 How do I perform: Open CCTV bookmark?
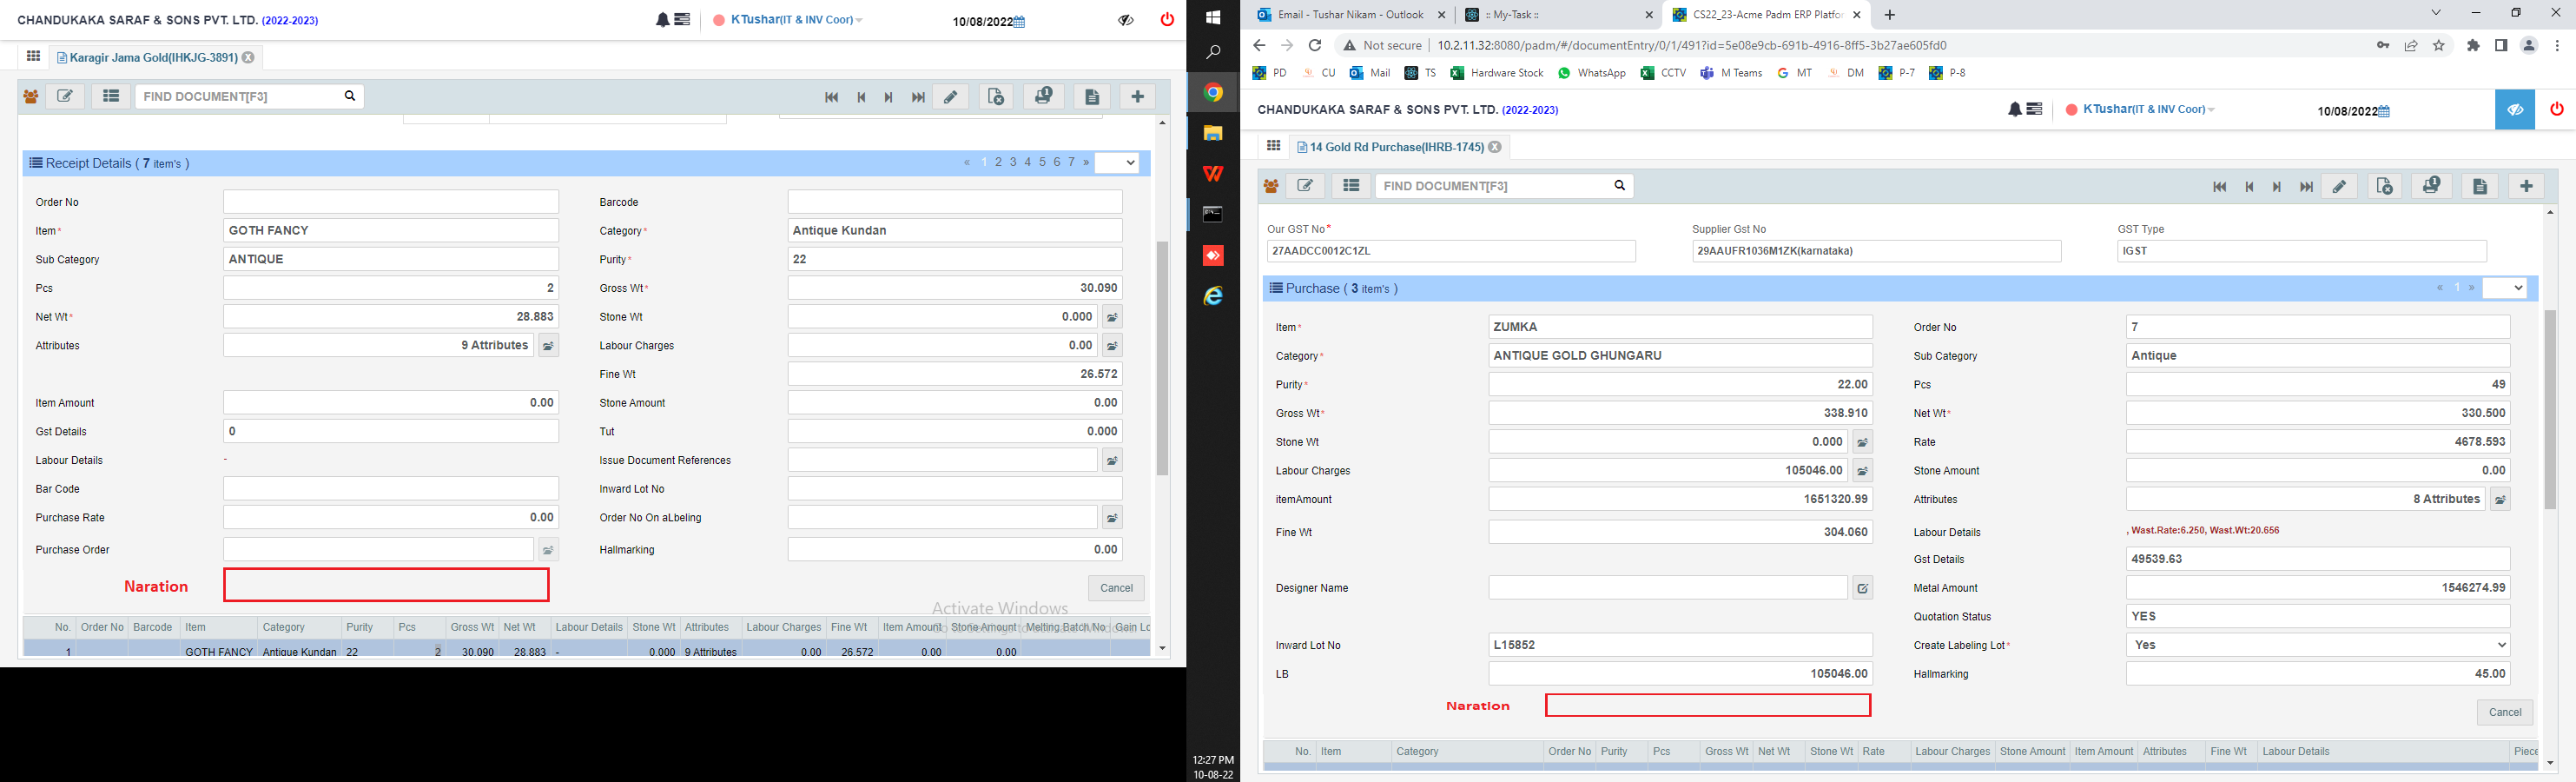pyautogui.click(x=1664, y=73)
